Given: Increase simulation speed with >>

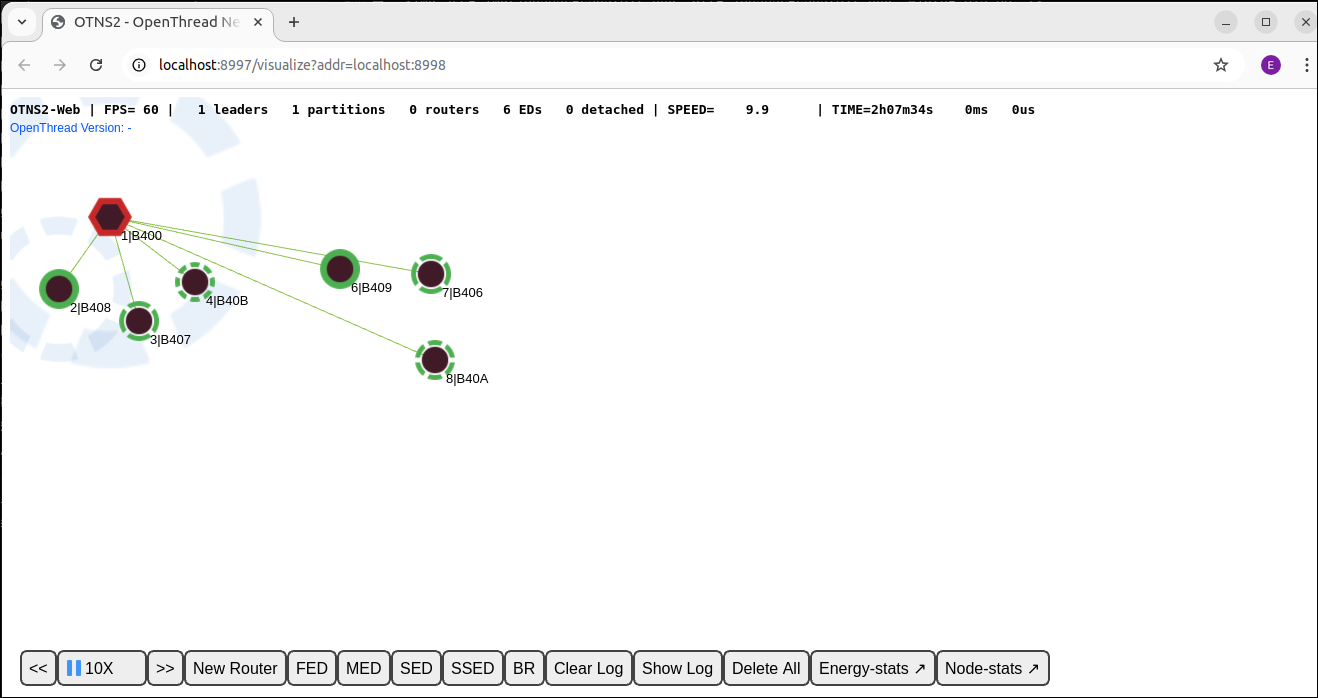Looking at the screenshot, I should [x=165, y=668].
